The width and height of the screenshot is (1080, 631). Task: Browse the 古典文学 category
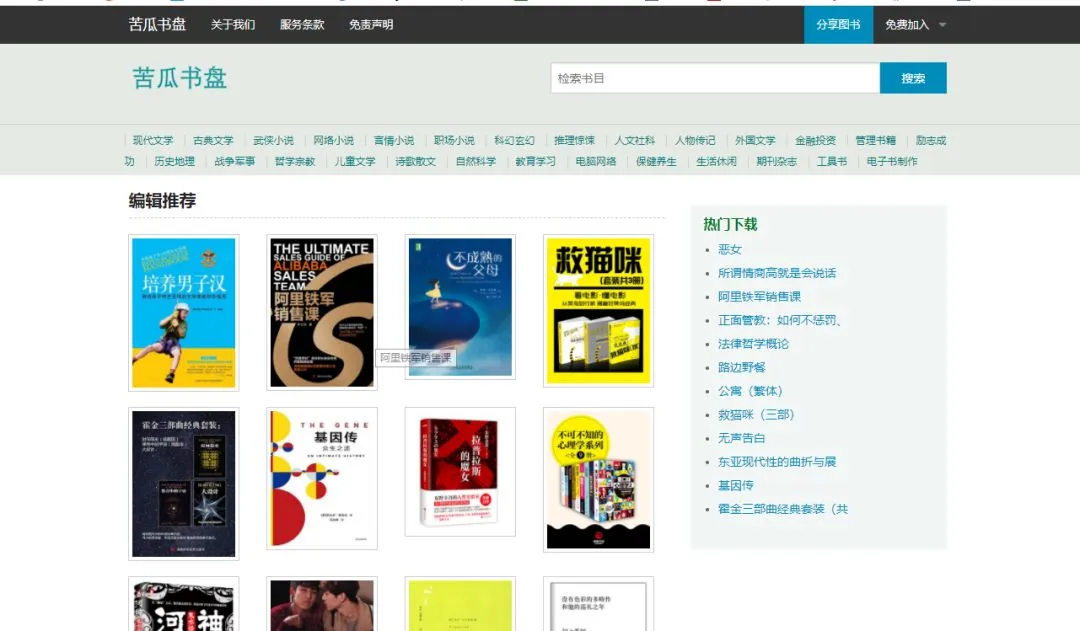click(213, 141)
